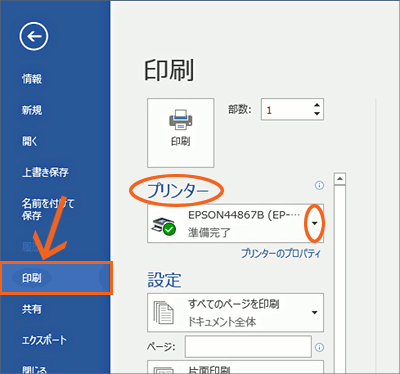Click the printer info icon beside プリンター
This screenshot has width=400, height=374.
319,185
